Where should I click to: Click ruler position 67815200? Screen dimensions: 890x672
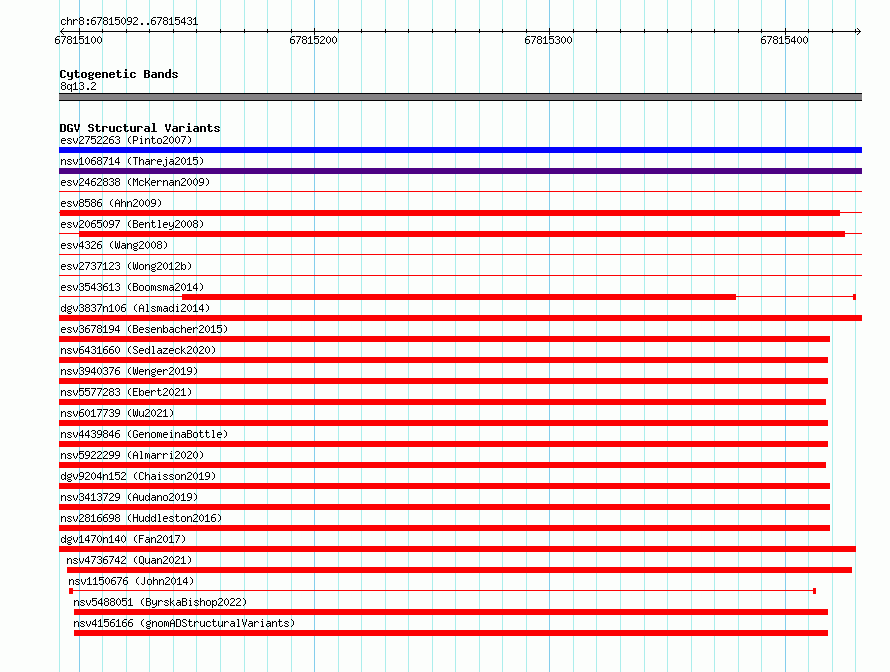tap(313, 40)
